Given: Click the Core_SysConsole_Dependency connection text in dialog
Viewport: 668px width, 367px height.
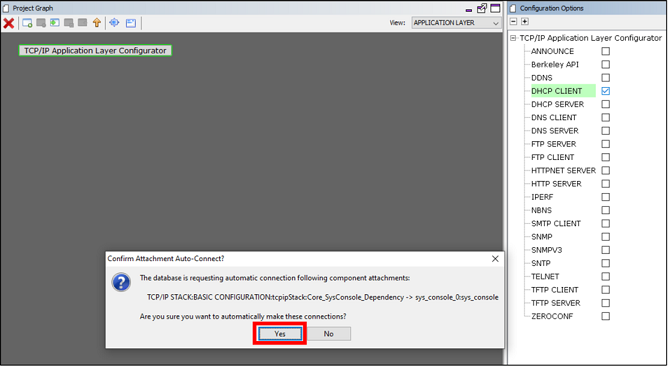Looking at the screenshot, I should 322,297.
